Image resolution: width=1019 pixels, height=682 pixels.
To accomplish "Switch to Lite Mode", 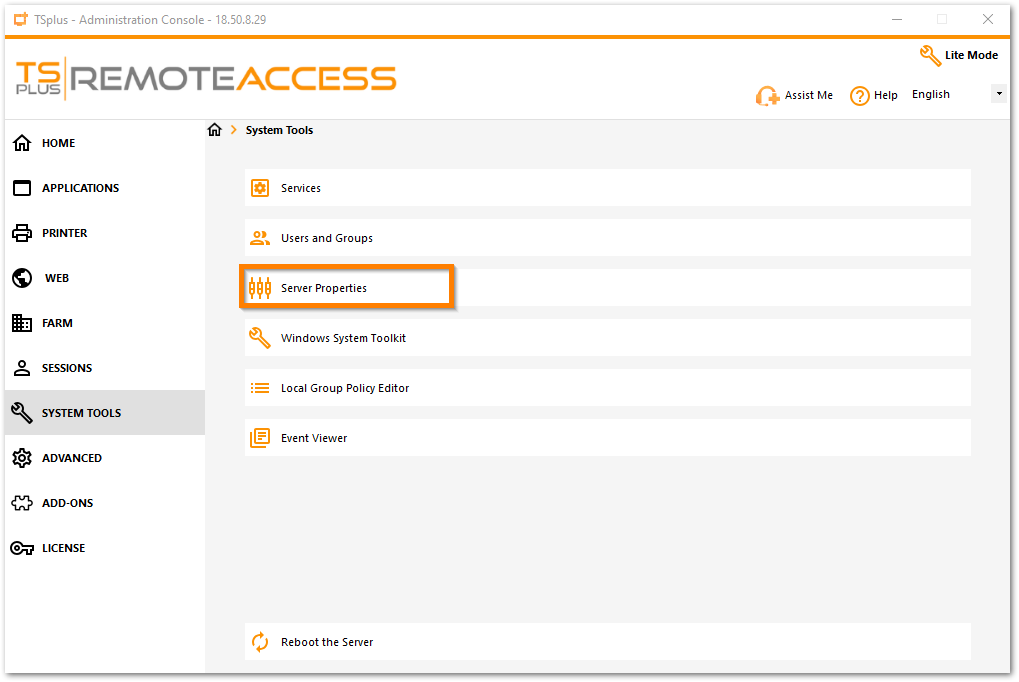I will (959, 55).
